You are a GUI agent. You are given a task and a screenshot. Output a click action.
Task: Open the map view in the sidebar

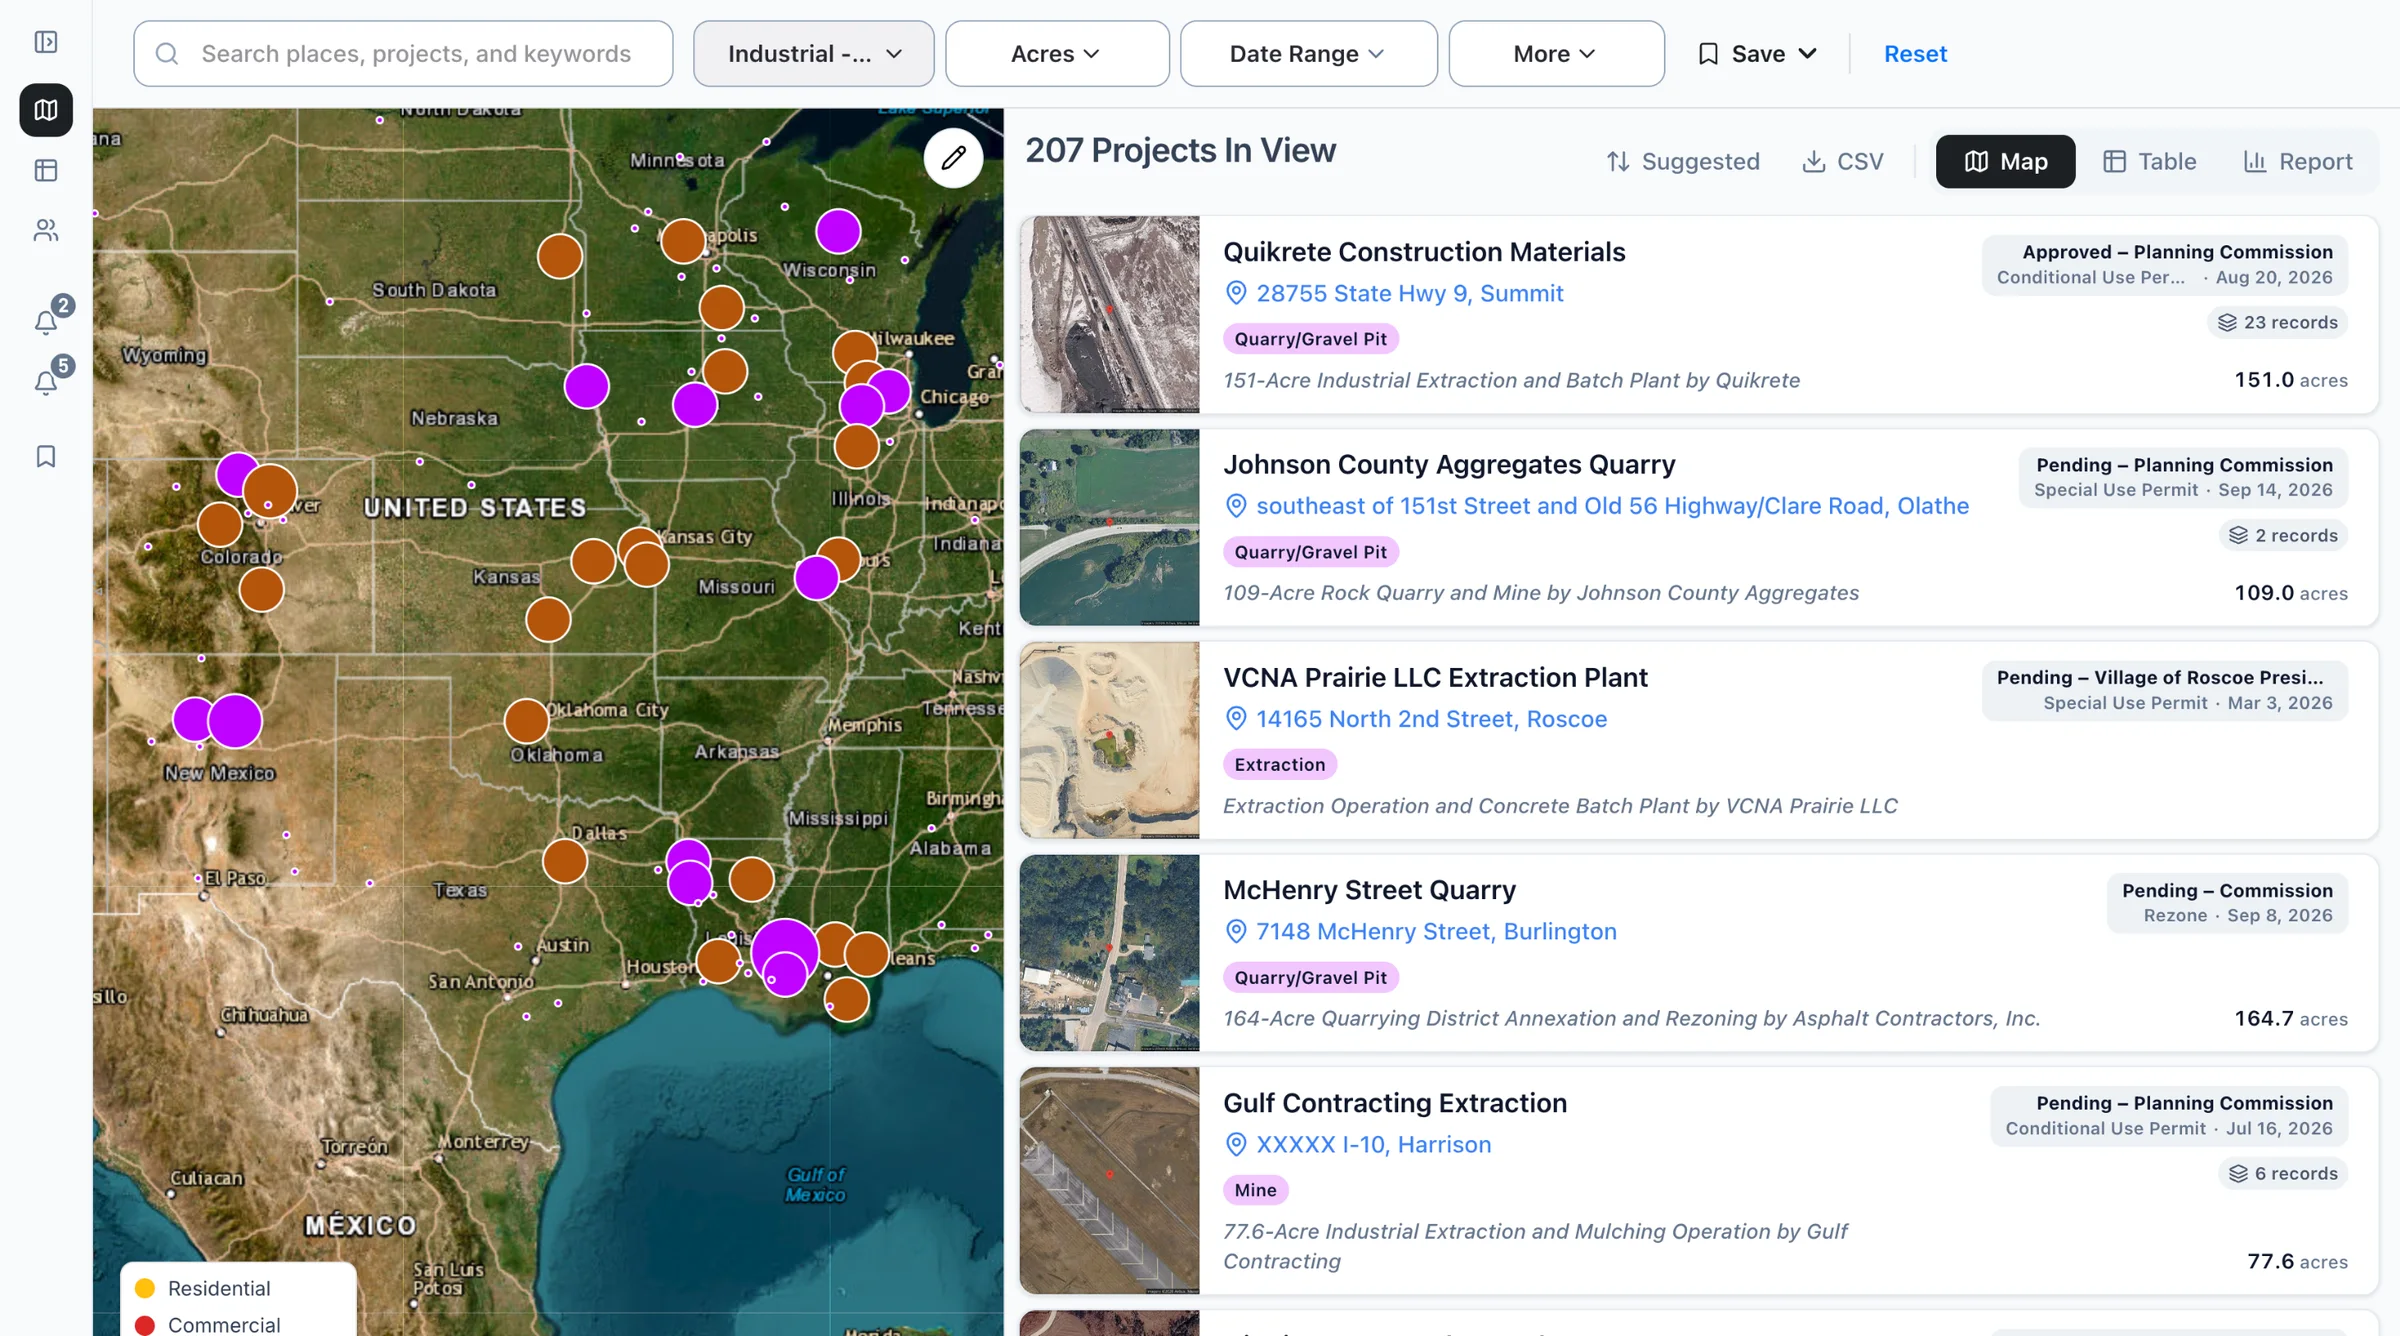[46, 109]
